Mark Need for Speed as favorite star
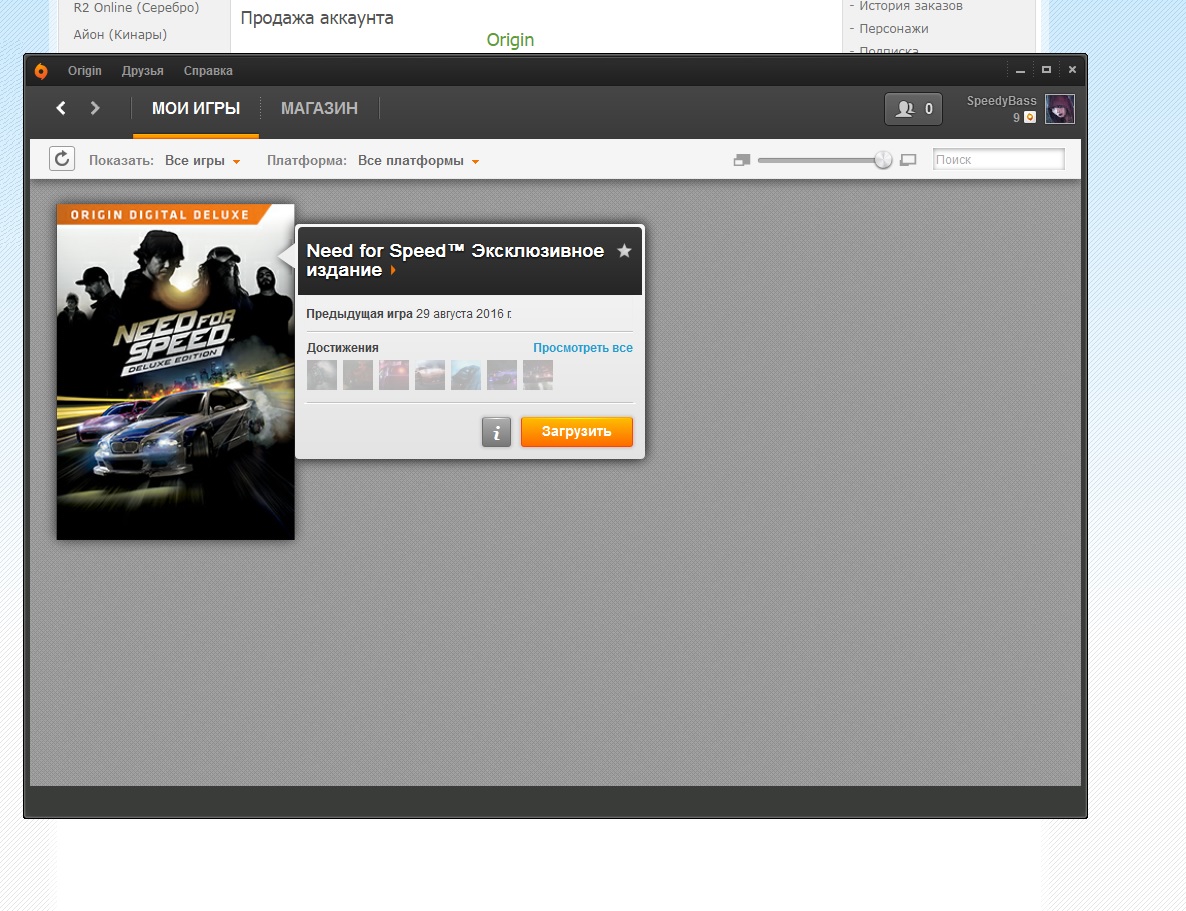 pyautogui.click(x=624, y=250)
